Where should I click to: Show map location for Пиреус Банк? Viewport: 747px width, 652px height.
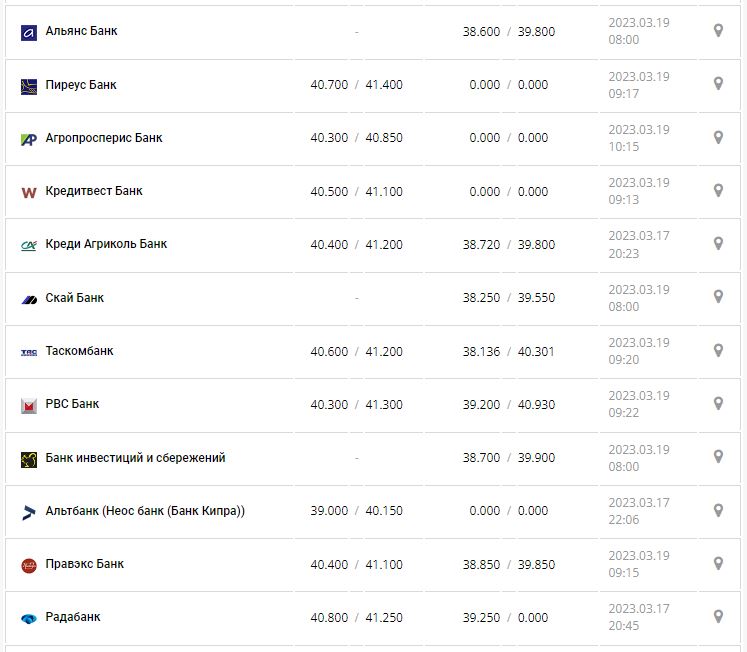(718, 84)
